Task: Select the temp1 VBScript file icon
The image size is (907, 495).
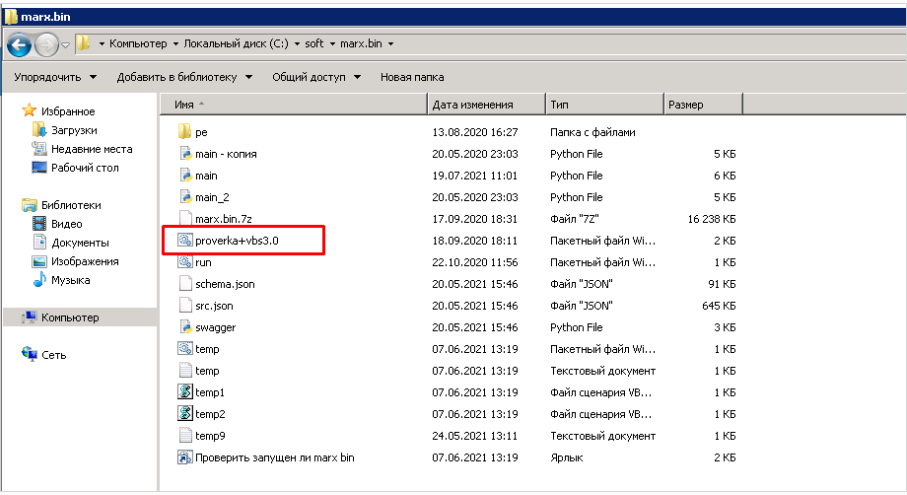Action: 185,392
